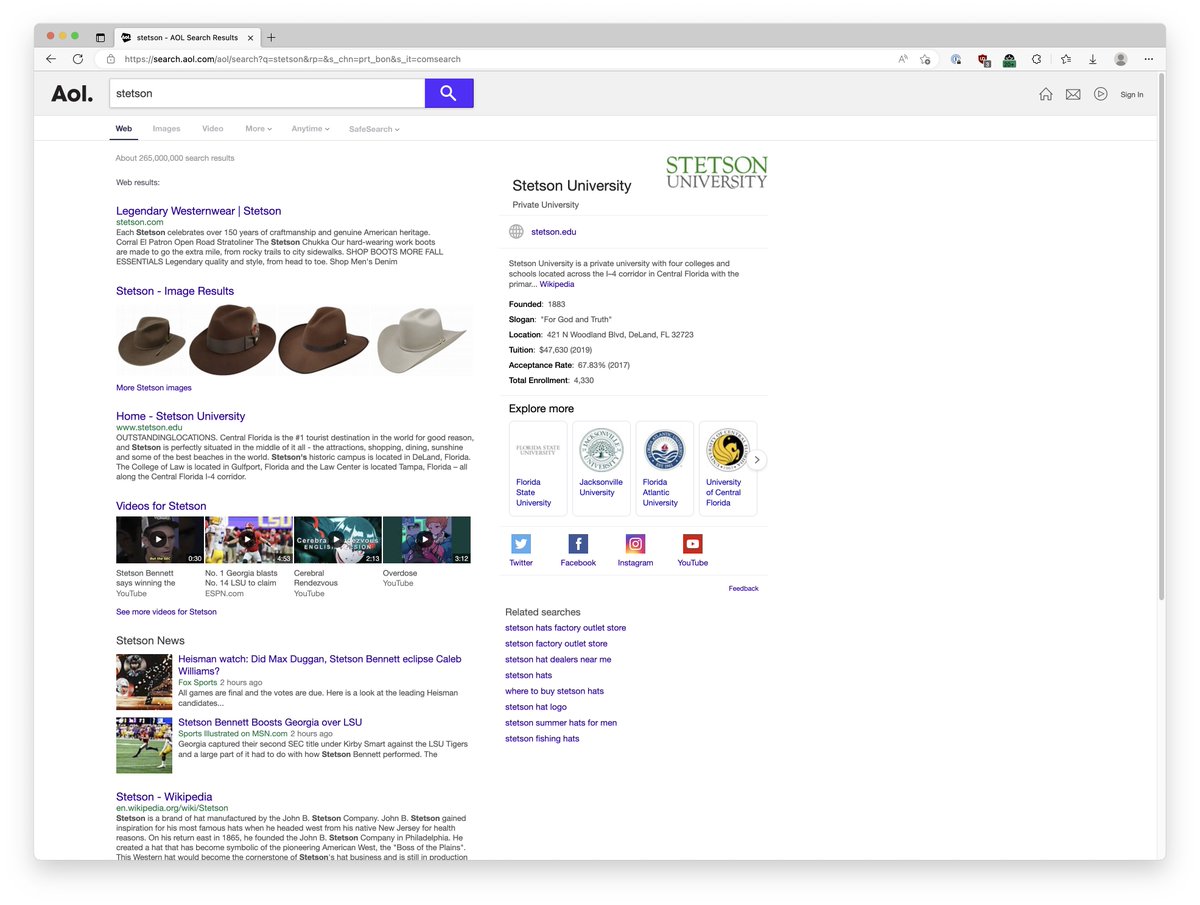Go back with the browser back arrow

[51, 59]
